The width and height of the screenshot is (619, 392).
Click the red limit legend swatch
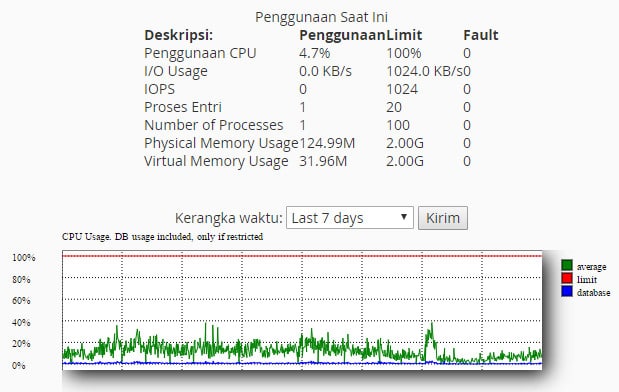[567, 278]
